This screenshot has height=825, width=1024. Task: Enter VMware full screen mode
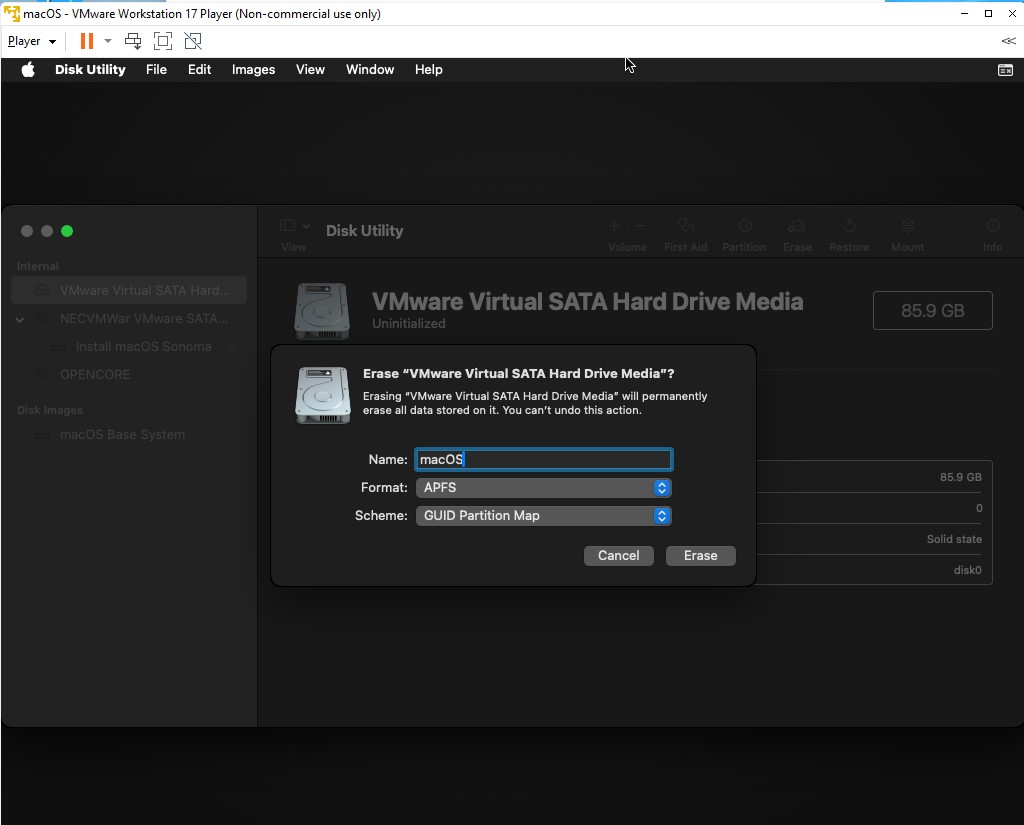click(x=163, y=41)
